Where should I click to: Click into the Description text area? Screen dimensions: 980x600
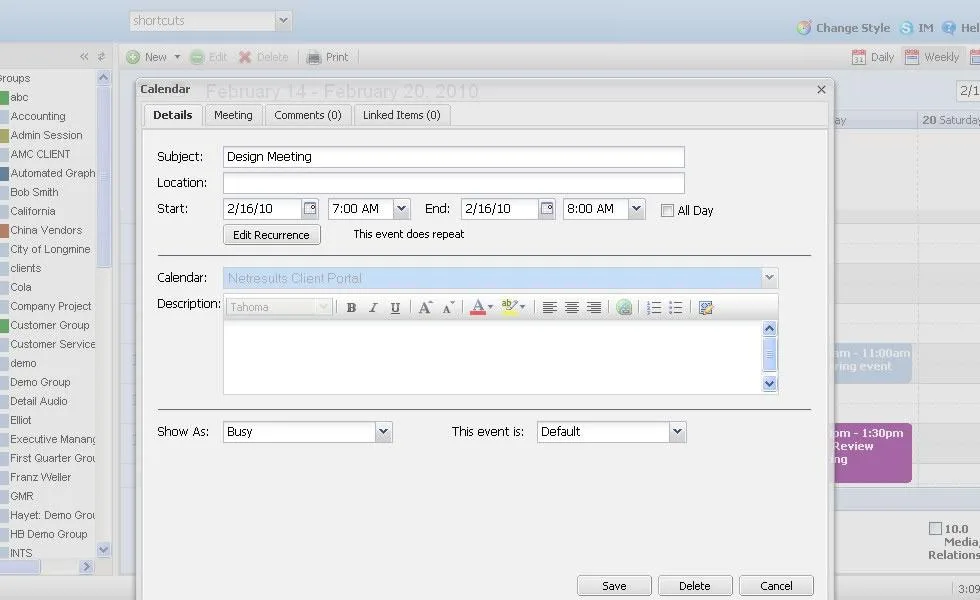pyautogui.click(x=492, y=357)
